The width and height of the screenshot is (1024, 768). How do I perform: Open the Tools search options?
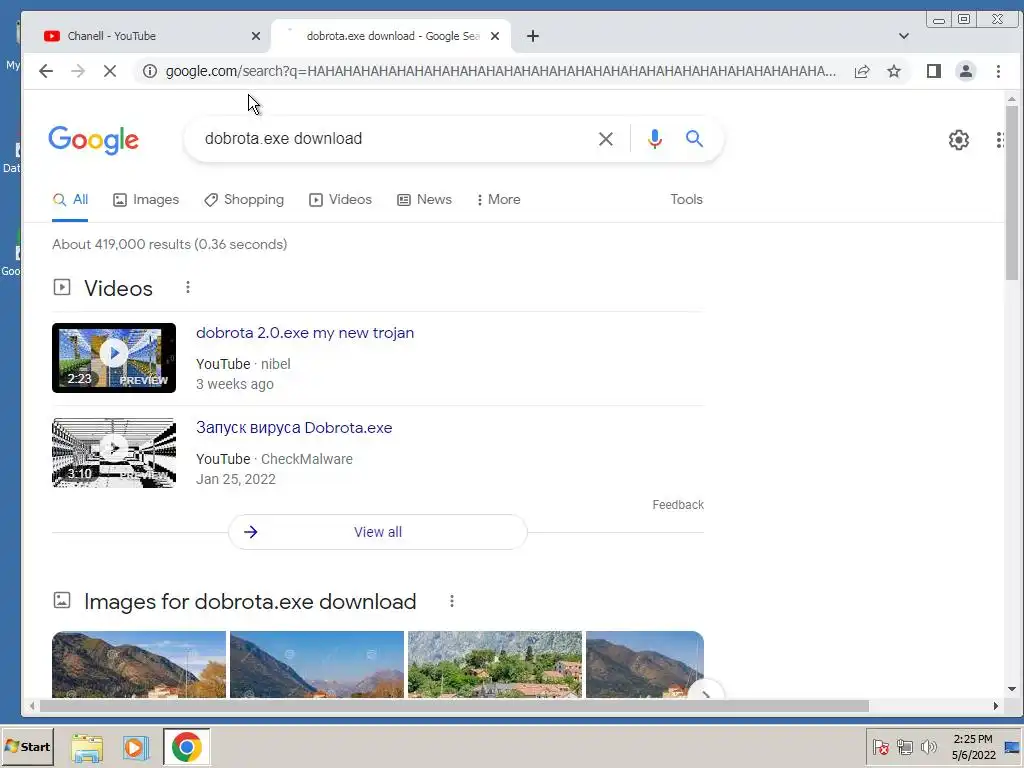[686, 200]
